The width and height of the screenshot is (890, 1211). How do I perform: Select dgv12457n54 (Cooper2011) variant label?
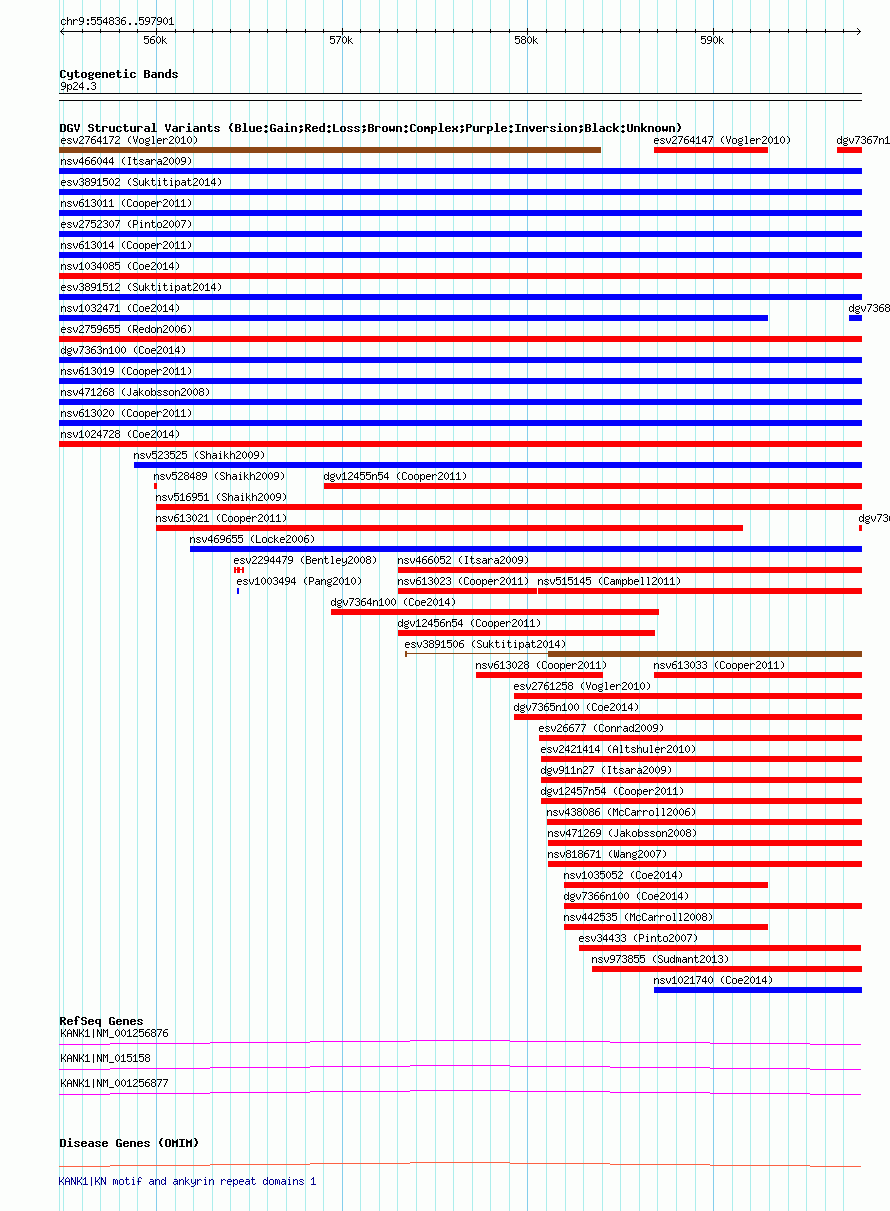click(x=612, y=791)
